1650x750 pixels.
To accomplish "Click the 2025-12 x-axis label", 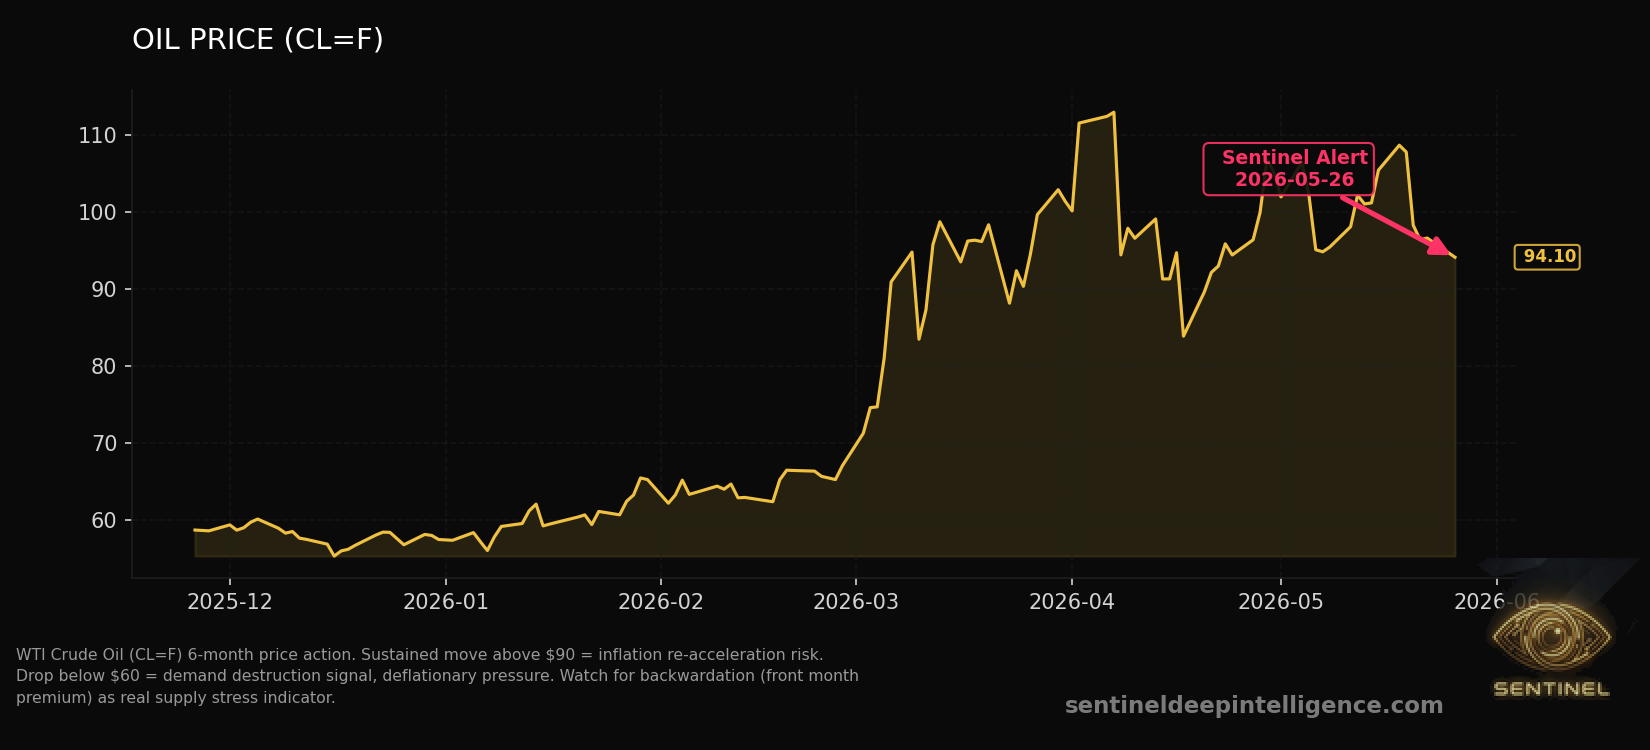I will coord(230,602).
